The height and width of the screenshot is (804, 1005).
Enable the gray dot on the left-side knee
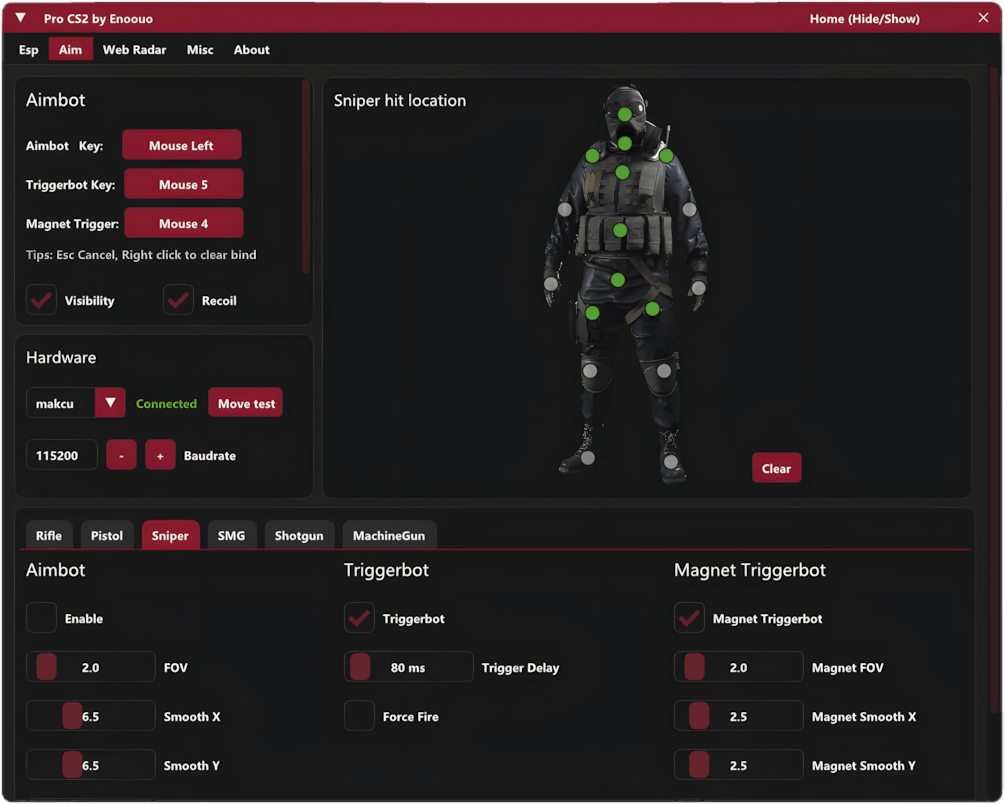[590, 371]
